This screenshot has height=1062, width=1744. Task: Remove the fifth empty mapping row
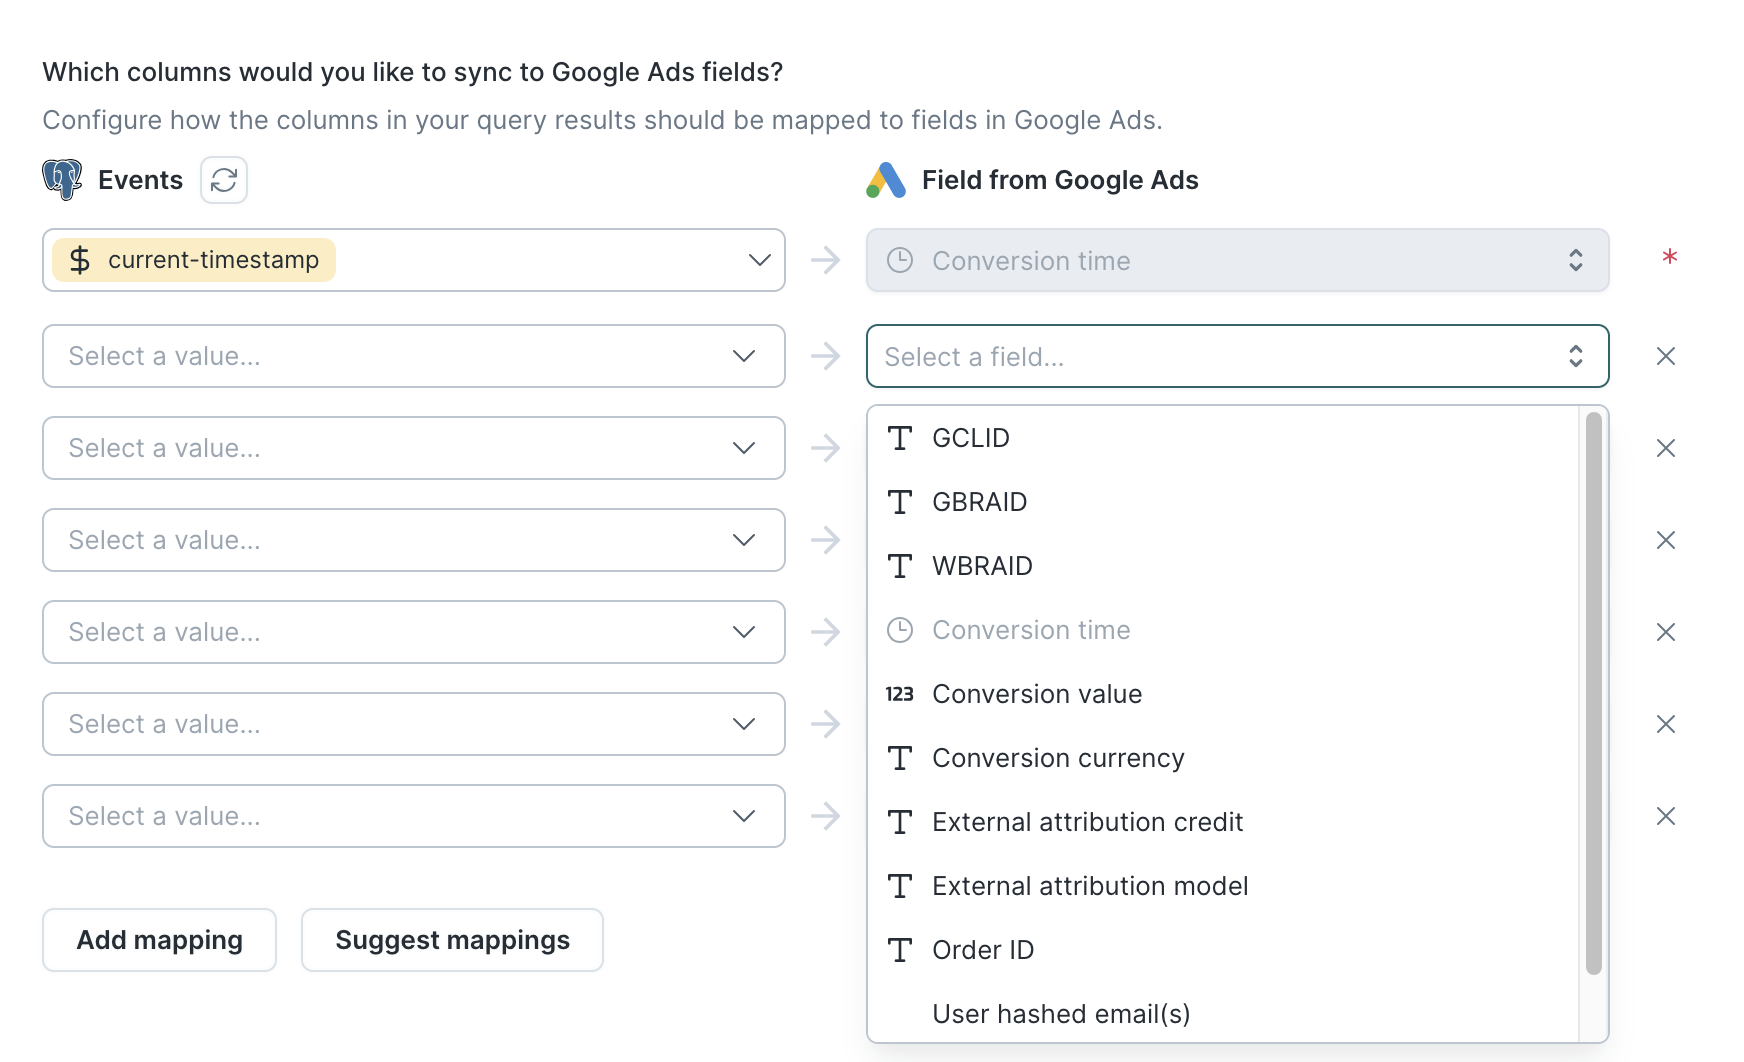(1666, 724)
